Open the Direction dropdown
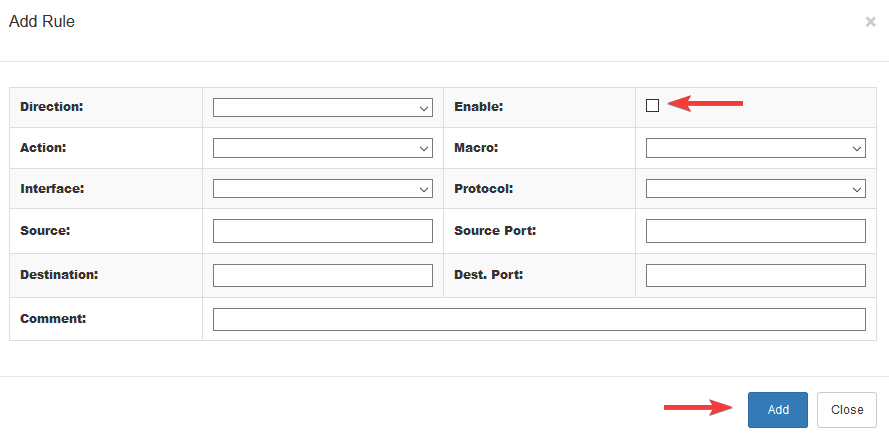This screenshot has width=889, height=436. point(323,108)
